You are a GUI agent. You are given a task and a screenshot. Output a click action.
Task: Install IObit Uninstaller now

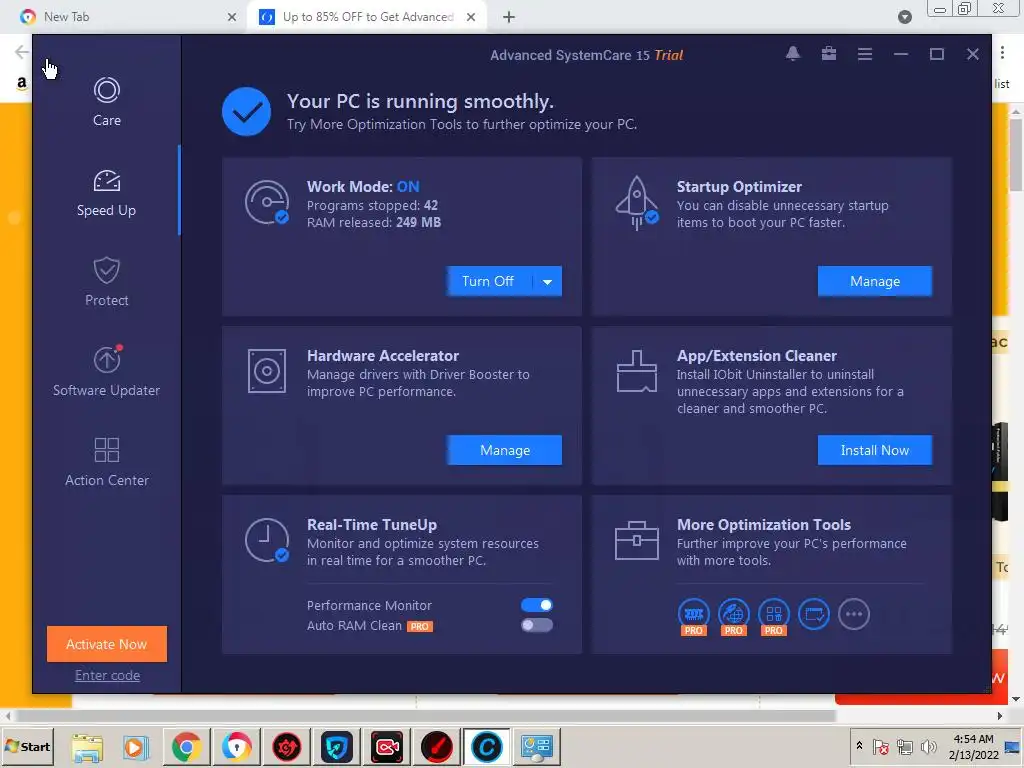point(874,450)
